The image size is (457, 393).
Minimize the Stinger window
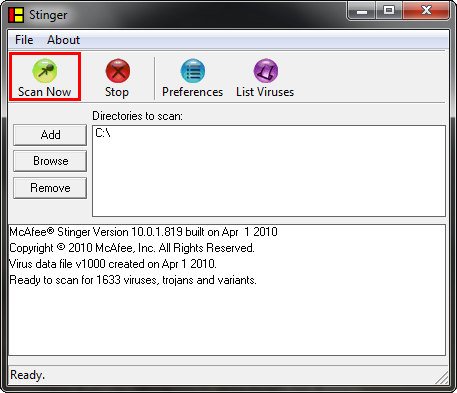pos(362,11)
